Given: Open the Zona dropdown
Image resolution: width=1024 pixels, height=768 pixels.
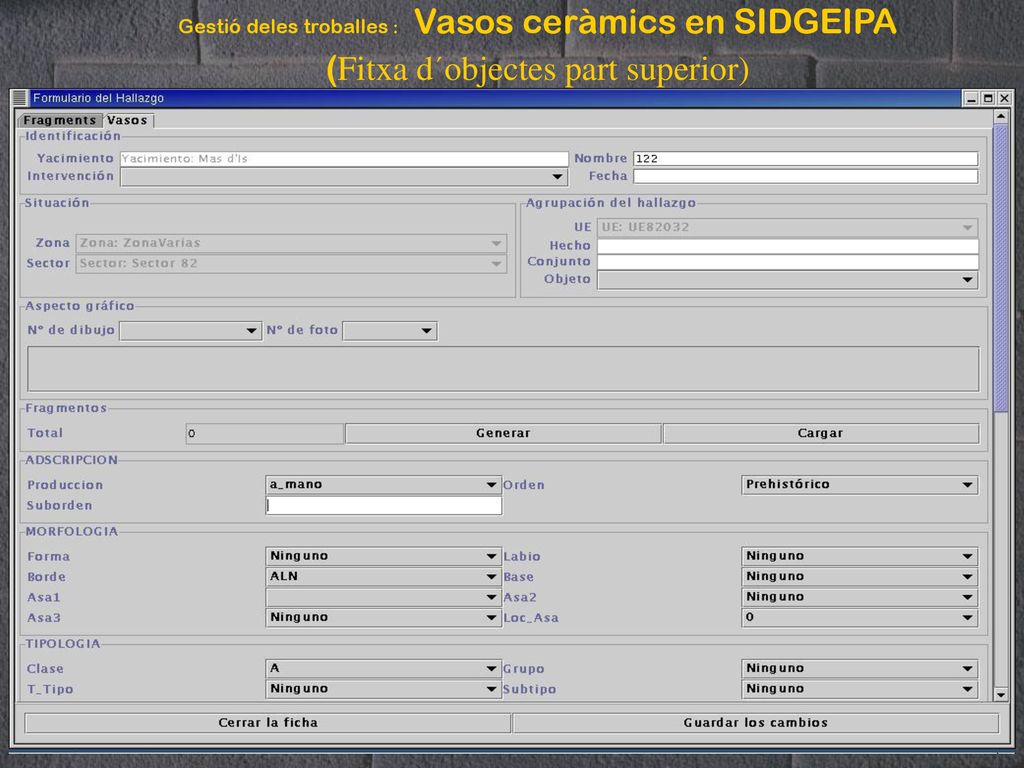Looking at the screenshot, I should click(291, 243).
